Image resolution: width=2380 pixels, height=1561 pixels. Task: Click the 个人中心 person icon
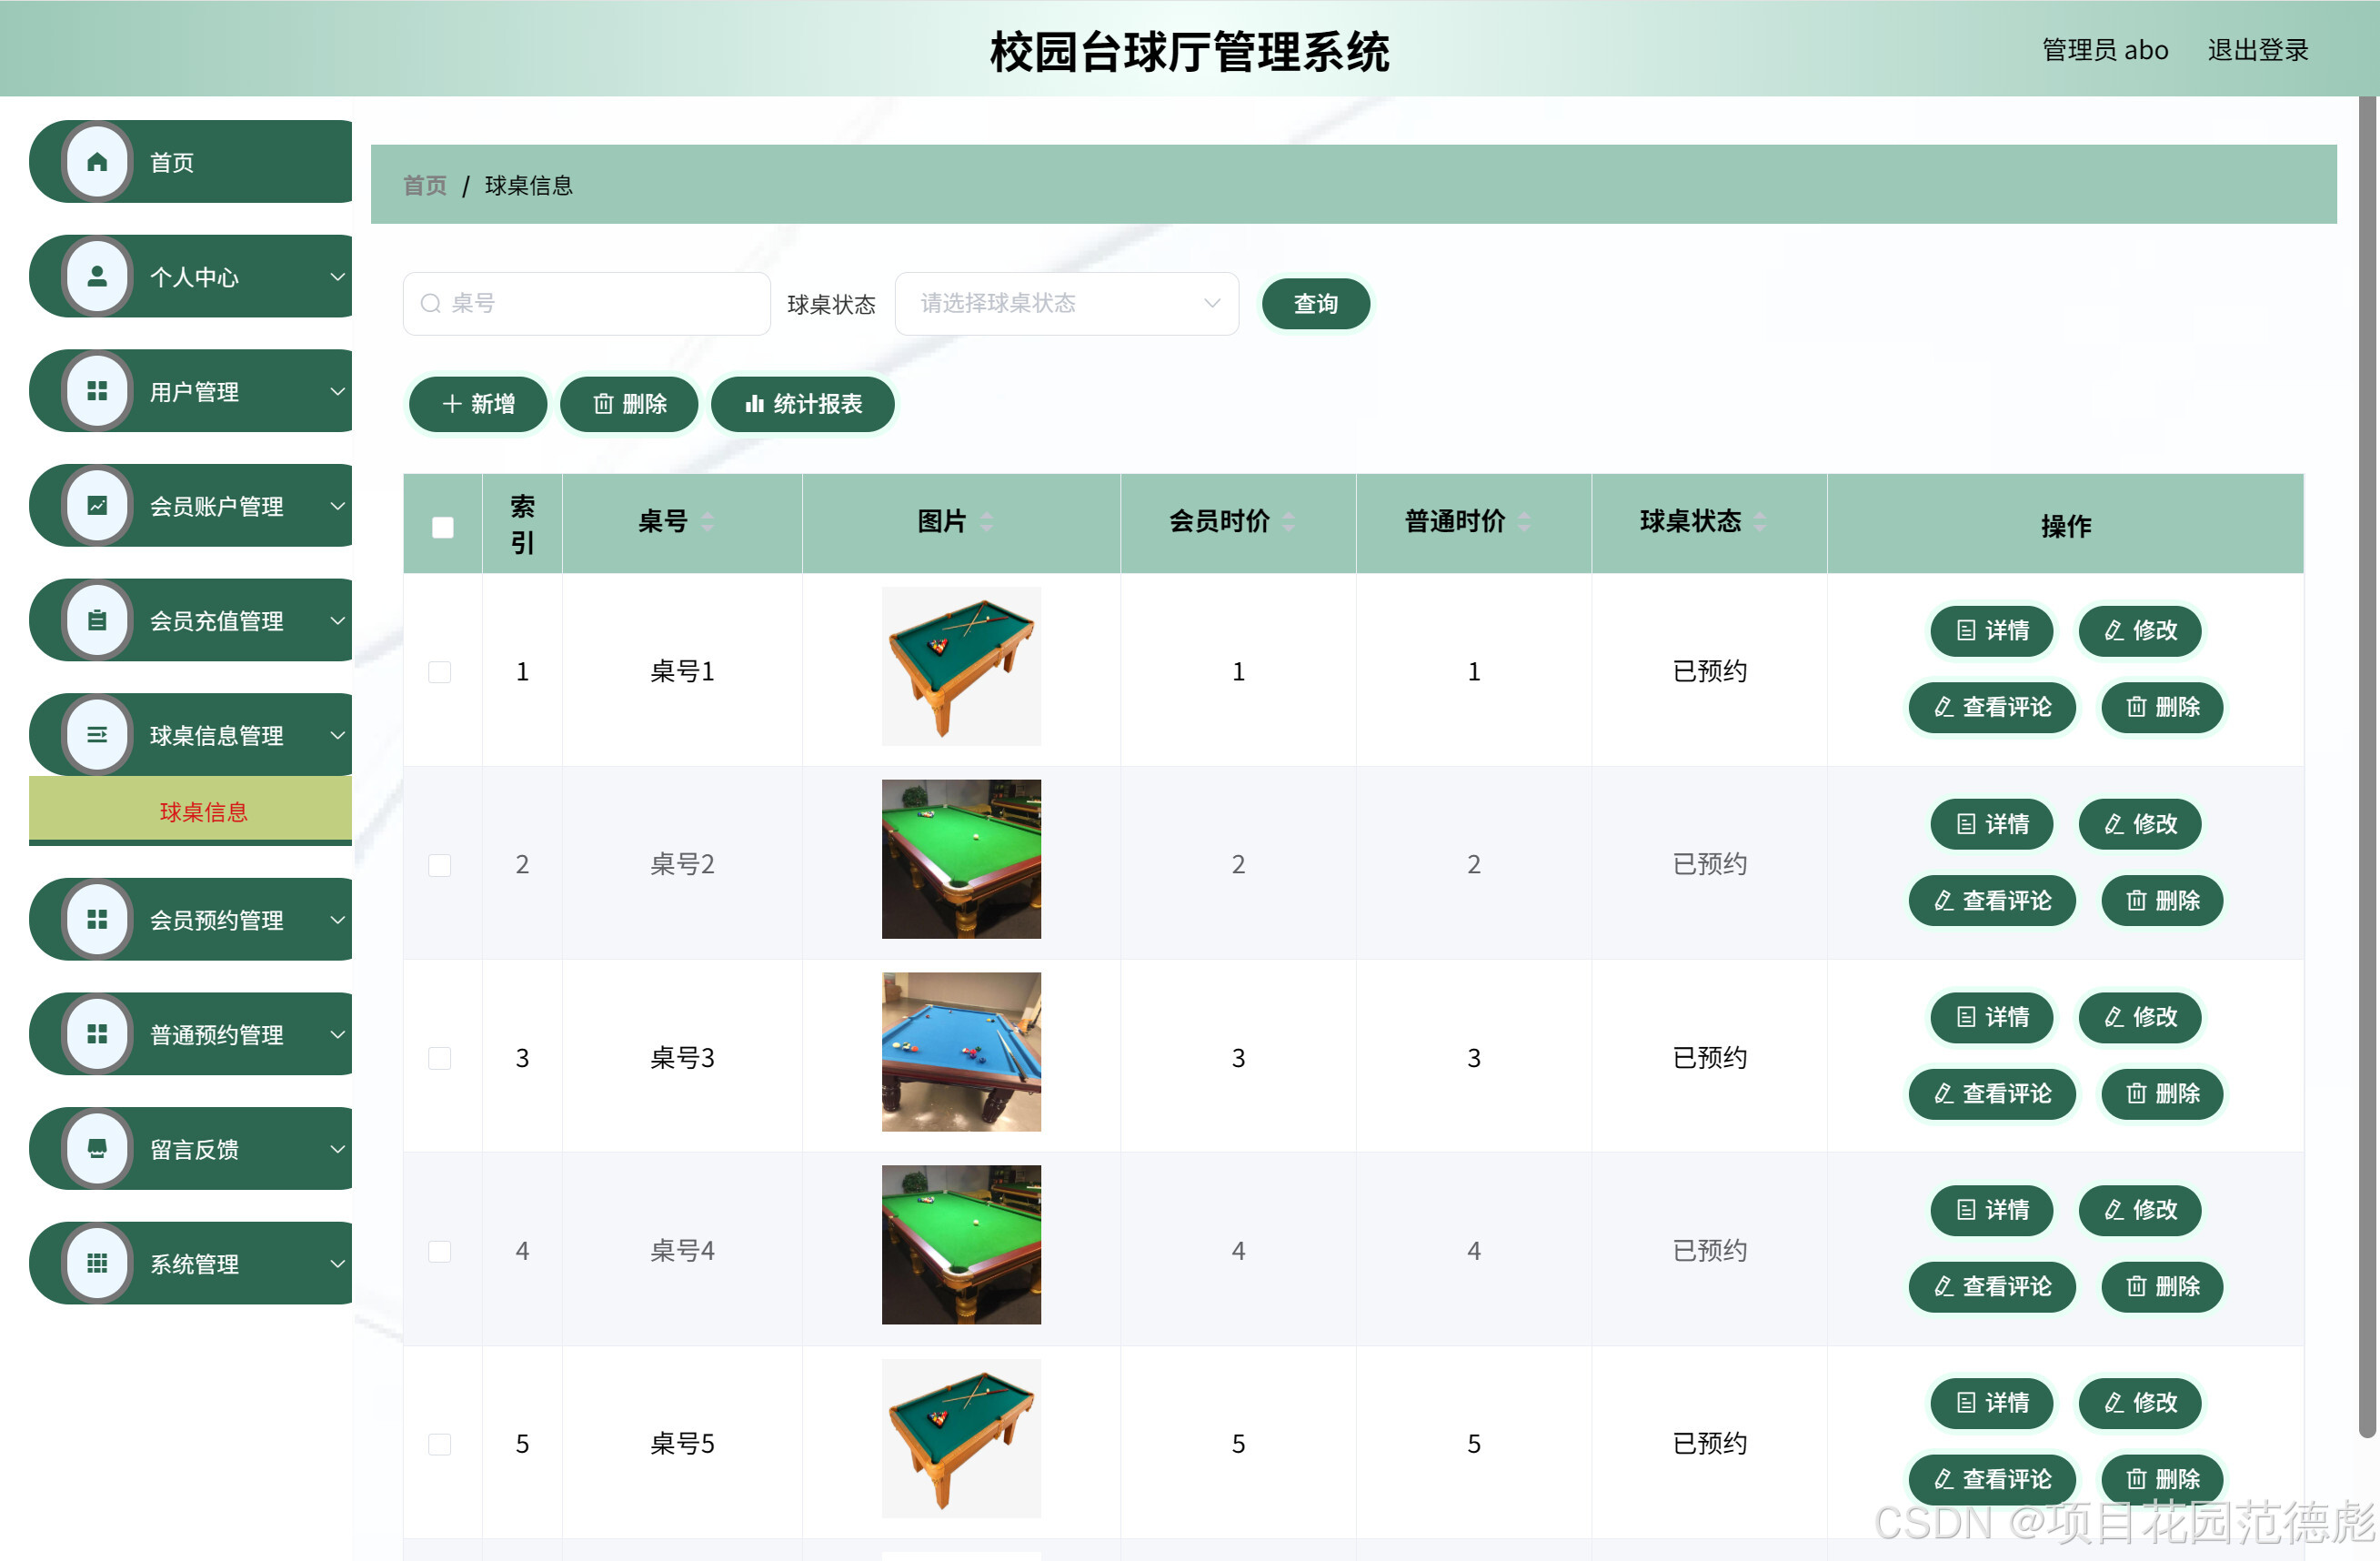[x=97, y=276]
